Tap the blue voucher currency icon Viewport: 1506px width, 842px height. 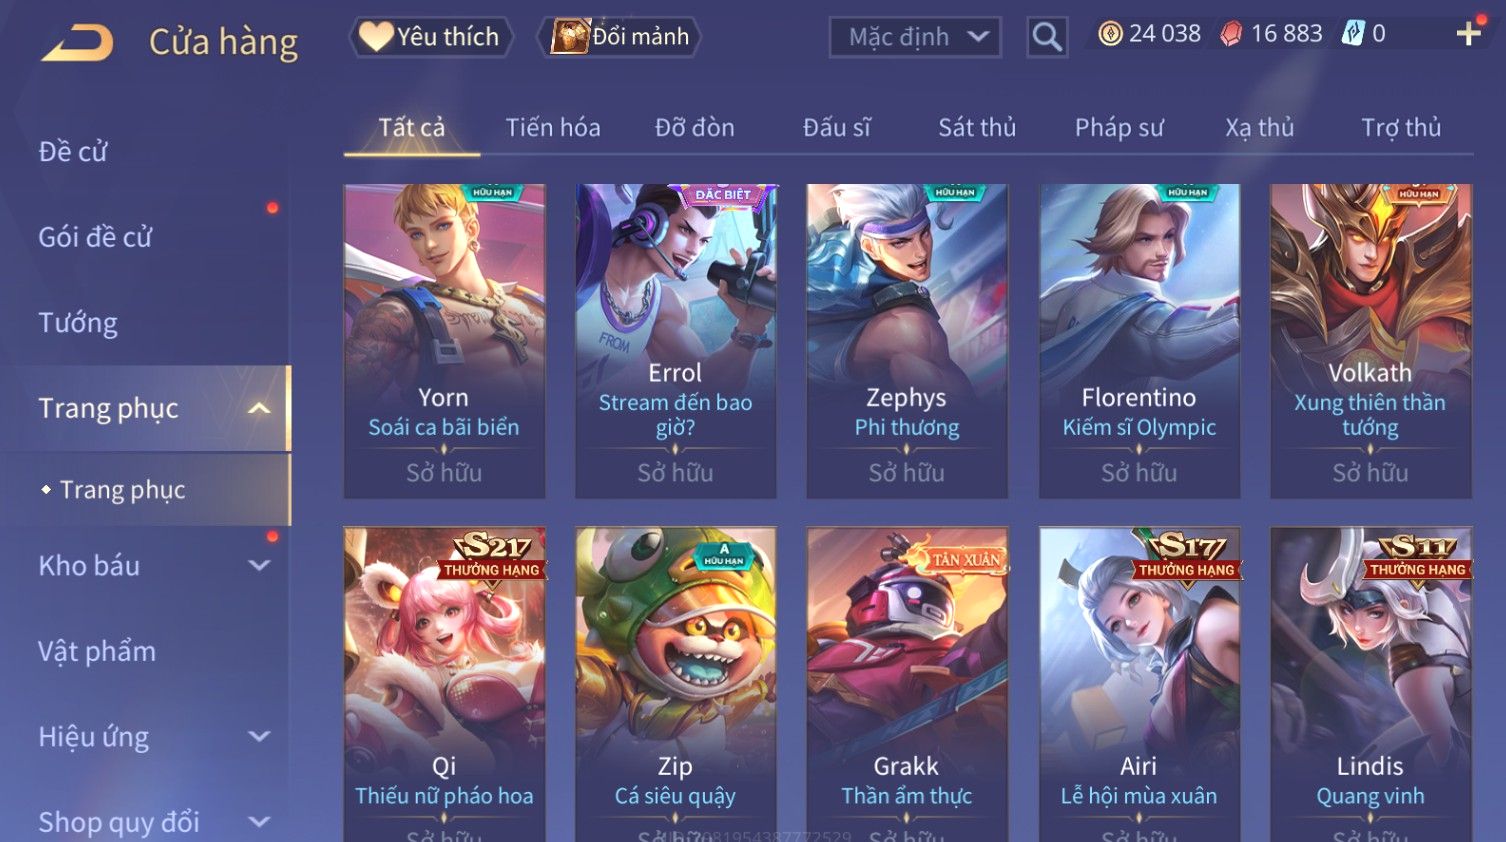1352,34
